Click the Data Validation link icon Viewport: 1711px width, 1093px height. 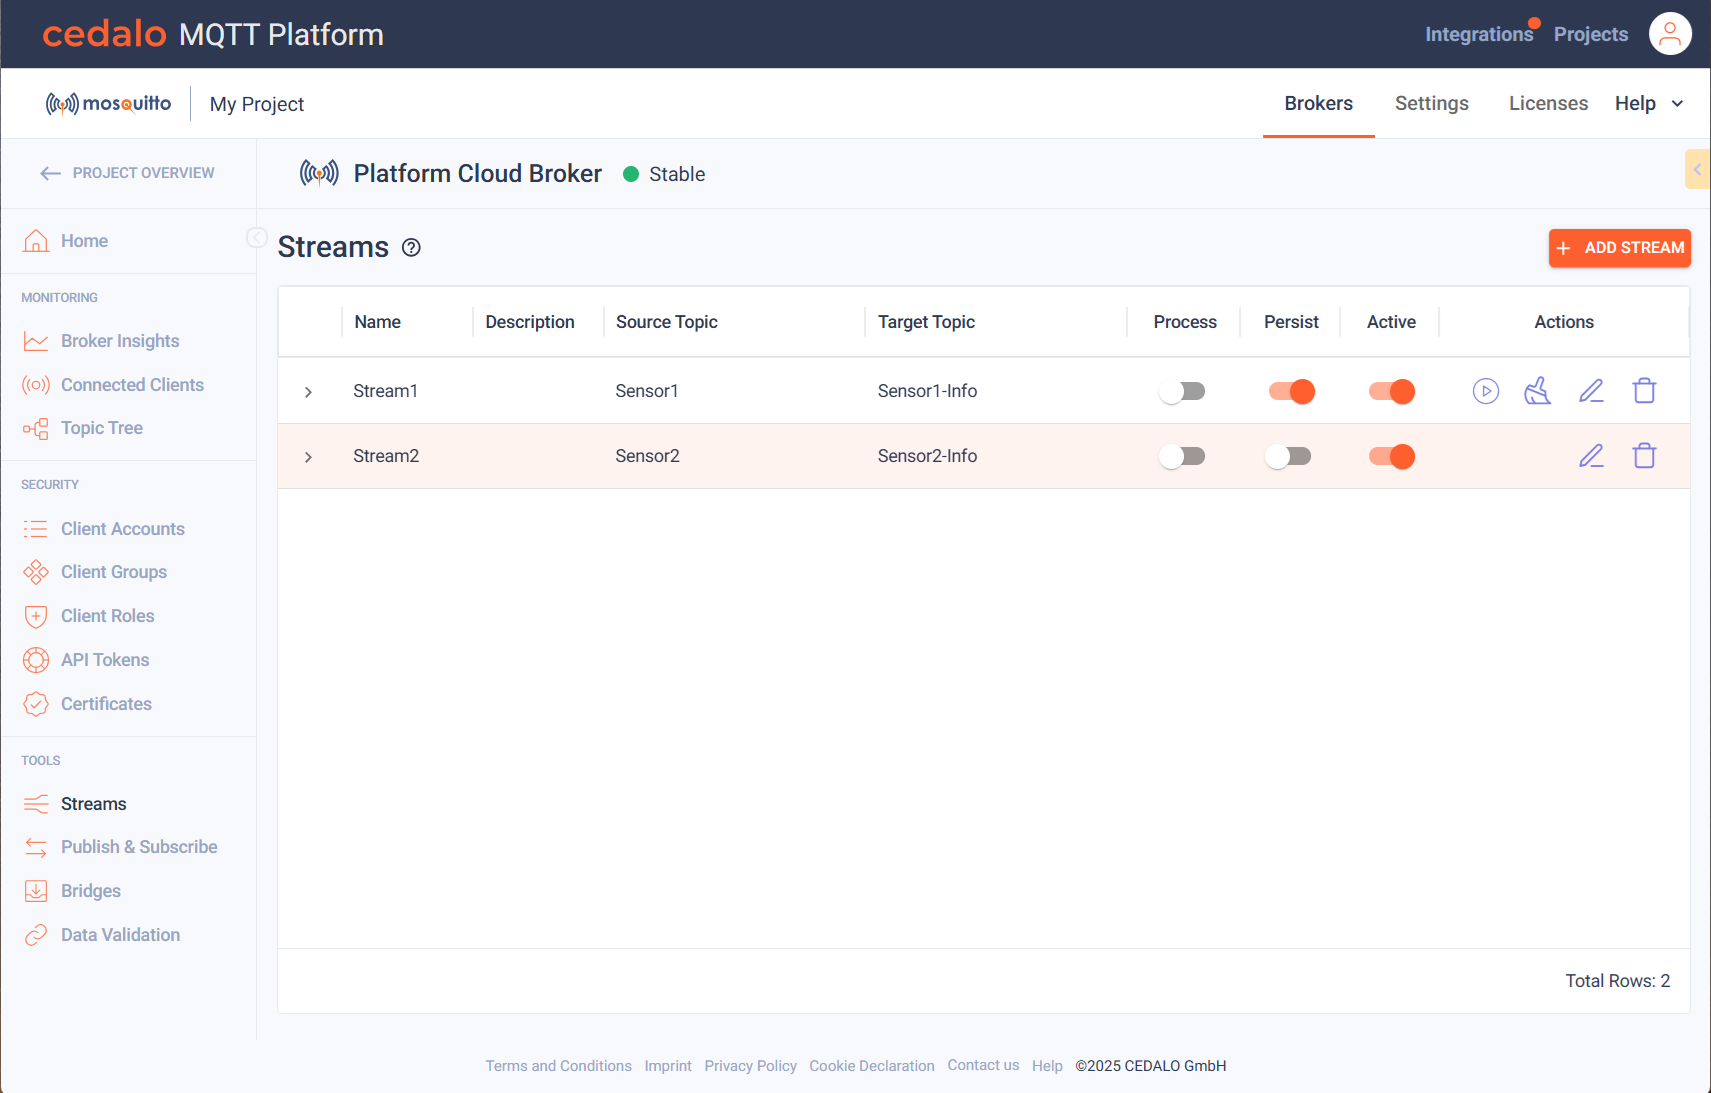(36, 935)
